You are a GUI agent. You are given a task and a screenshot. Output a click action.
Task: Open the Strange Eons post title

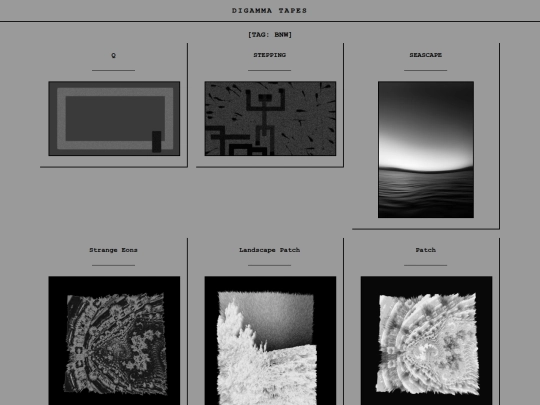click(x=113, y=250)
